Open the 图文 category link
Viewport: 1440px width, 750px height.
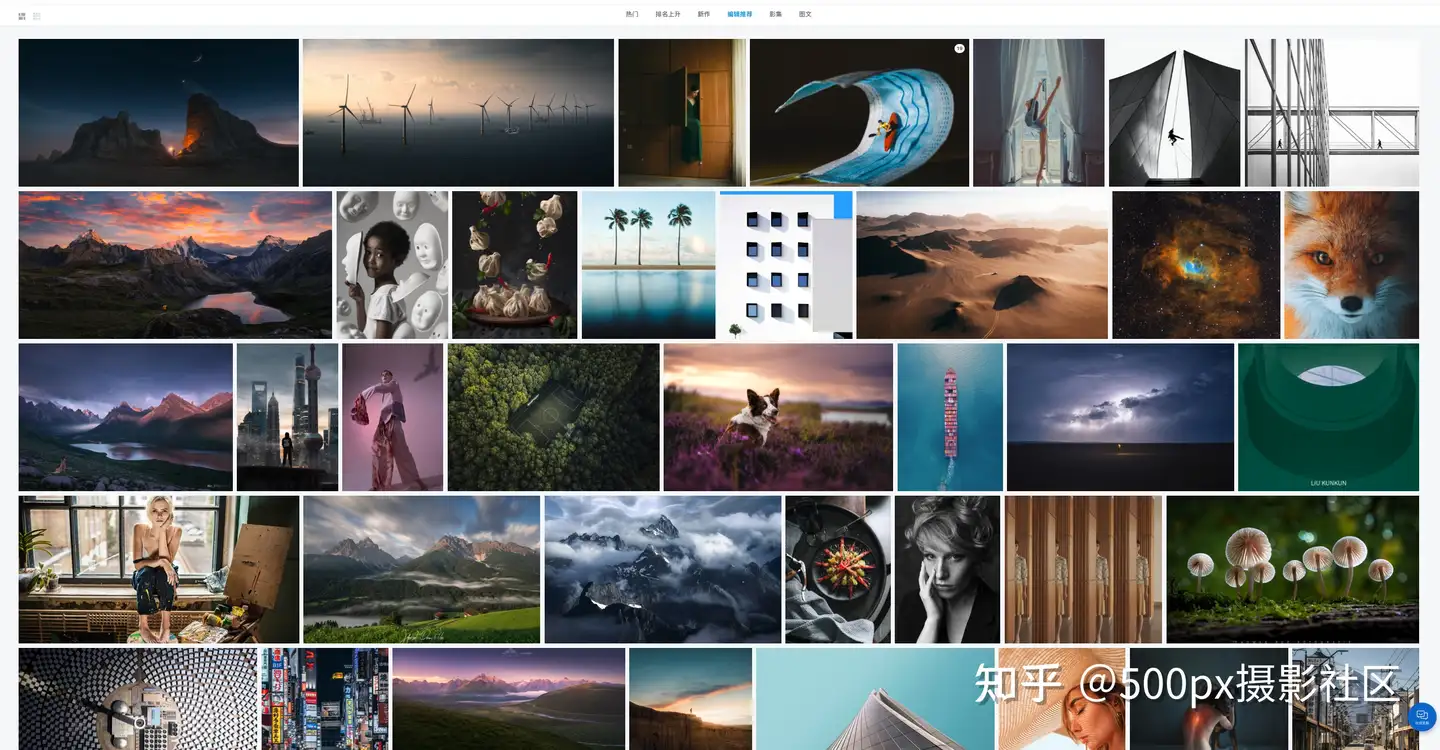coord(805,14)
